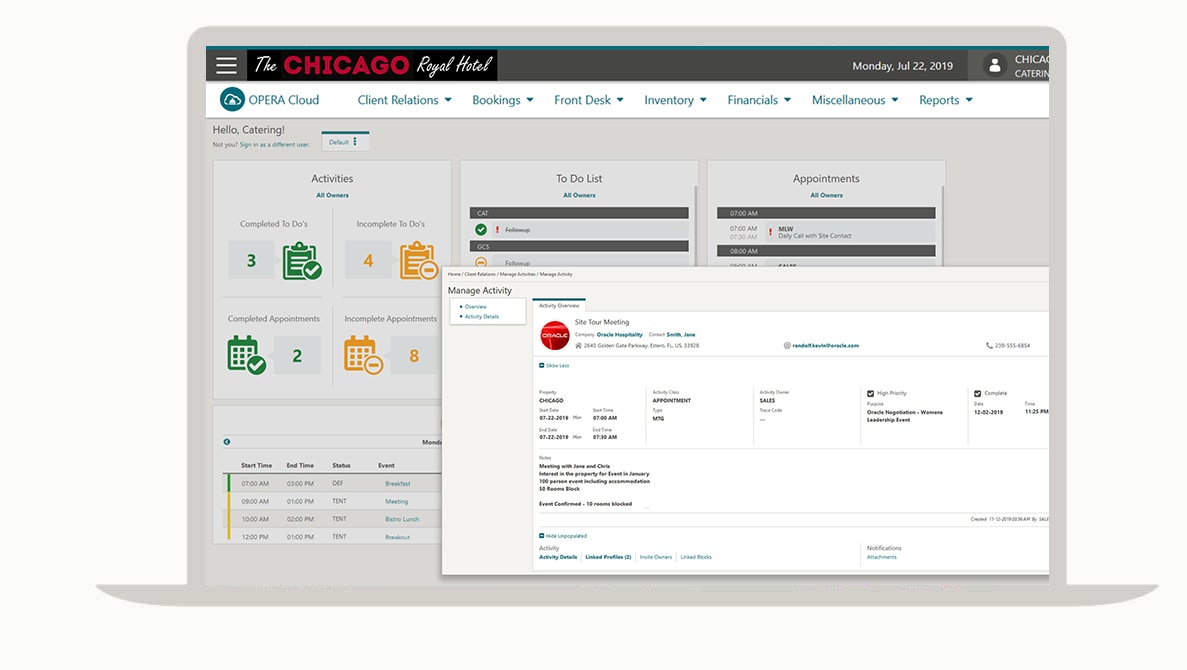The image size is (1187, 670).
Task: Click the user profile avatar icon
Action: (x=994, y=66)
